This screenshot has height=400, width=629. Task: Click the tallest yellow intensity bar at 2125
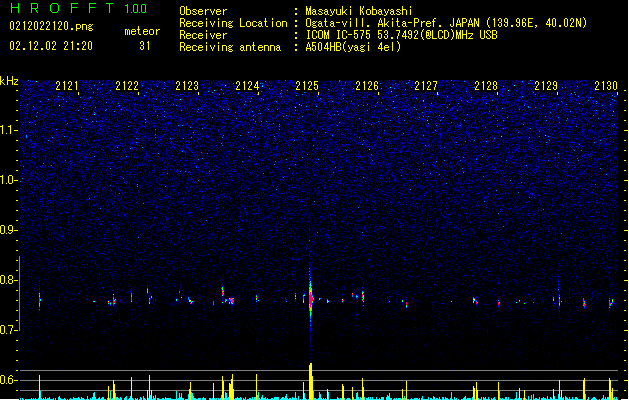pos(310,381)
